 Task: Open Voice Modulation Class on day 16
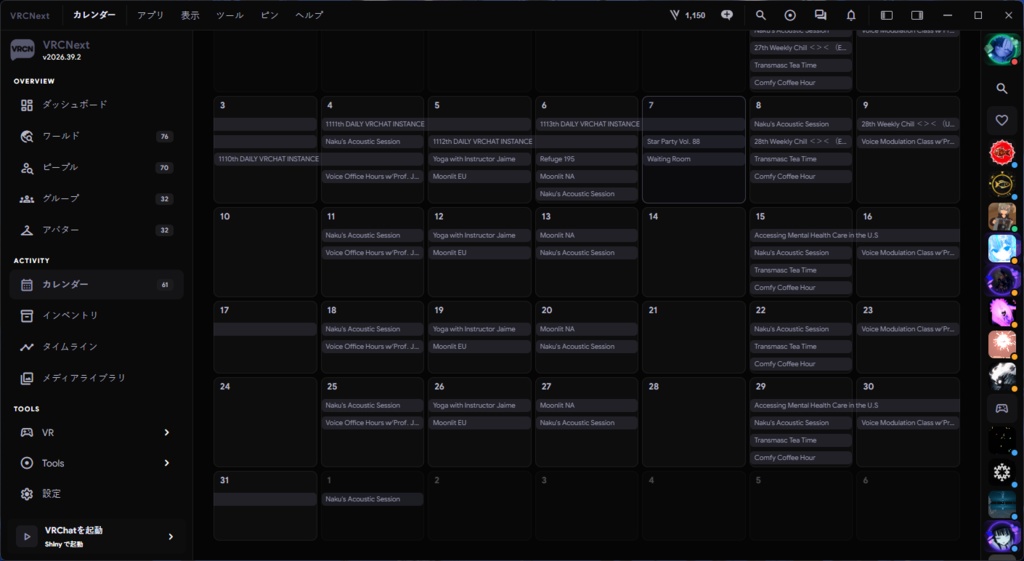click(908, 253)
